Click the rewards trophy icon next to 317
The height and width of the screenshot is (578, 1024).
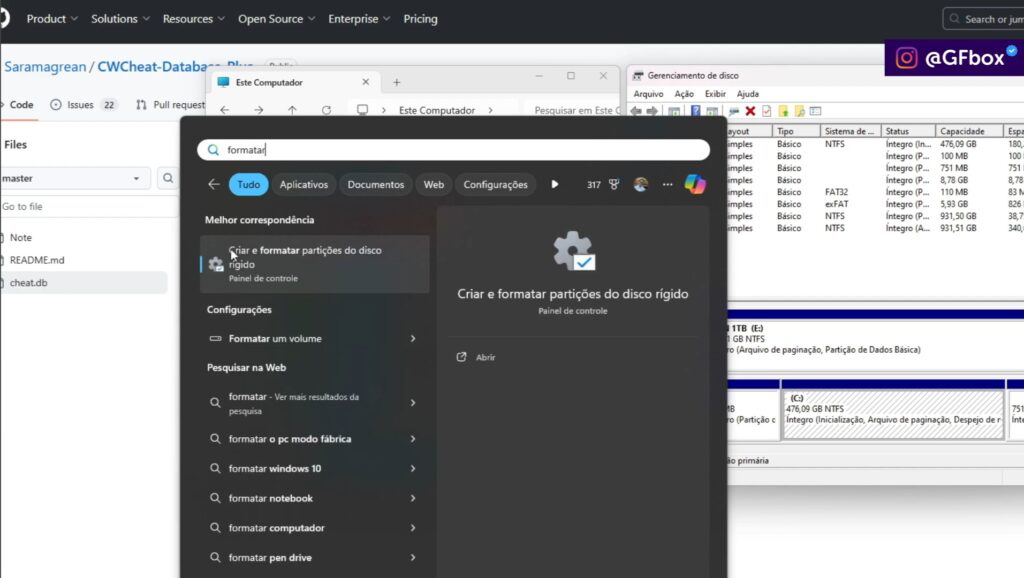[x=615, y=184]
